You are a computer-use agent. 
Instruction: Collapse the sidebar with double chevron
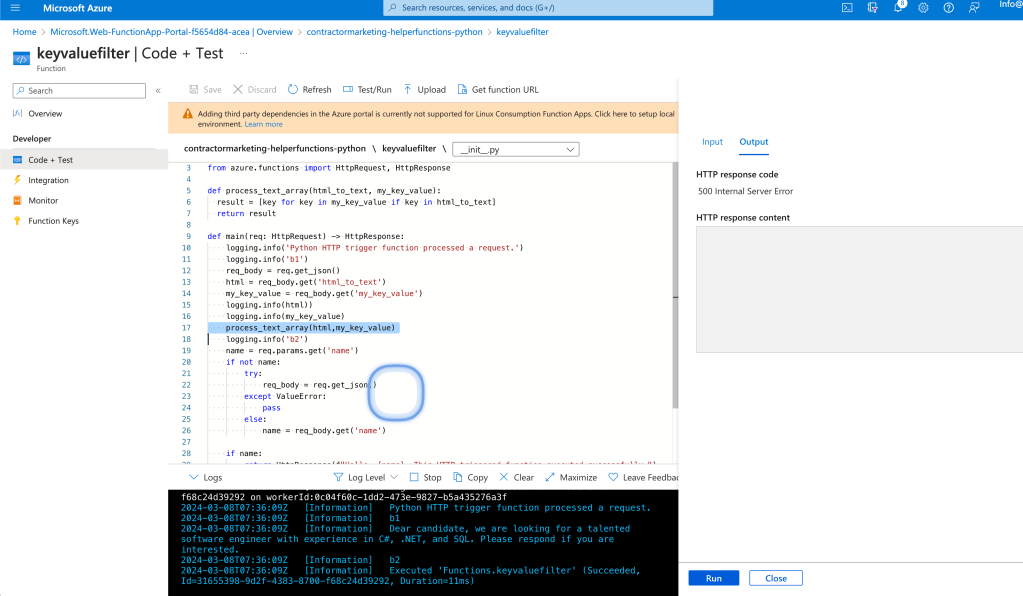click(x=158, y=91)
